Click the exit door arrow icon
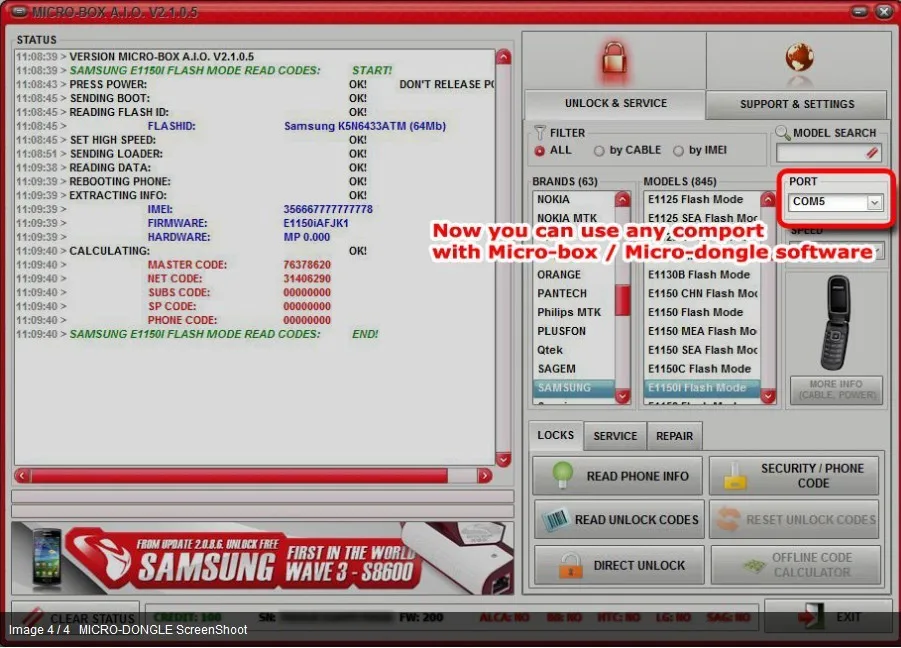This screenshot has width=901, height=648. tap(811, 617)
